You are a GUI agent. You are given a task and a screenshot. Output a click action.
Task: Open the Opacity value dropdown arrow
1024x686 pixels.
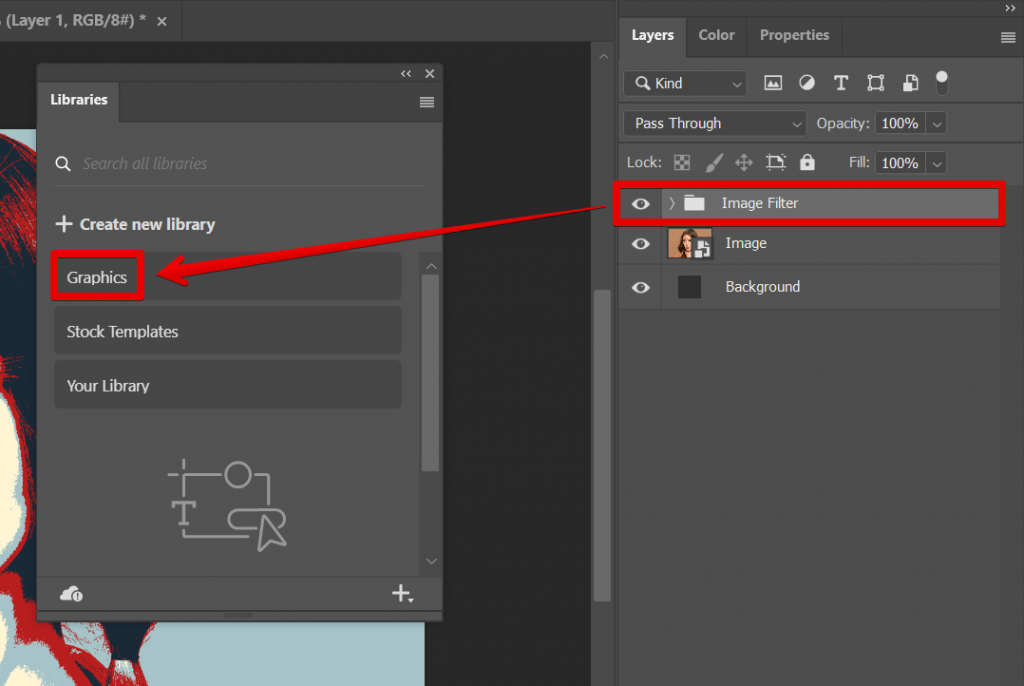point(936,123)
